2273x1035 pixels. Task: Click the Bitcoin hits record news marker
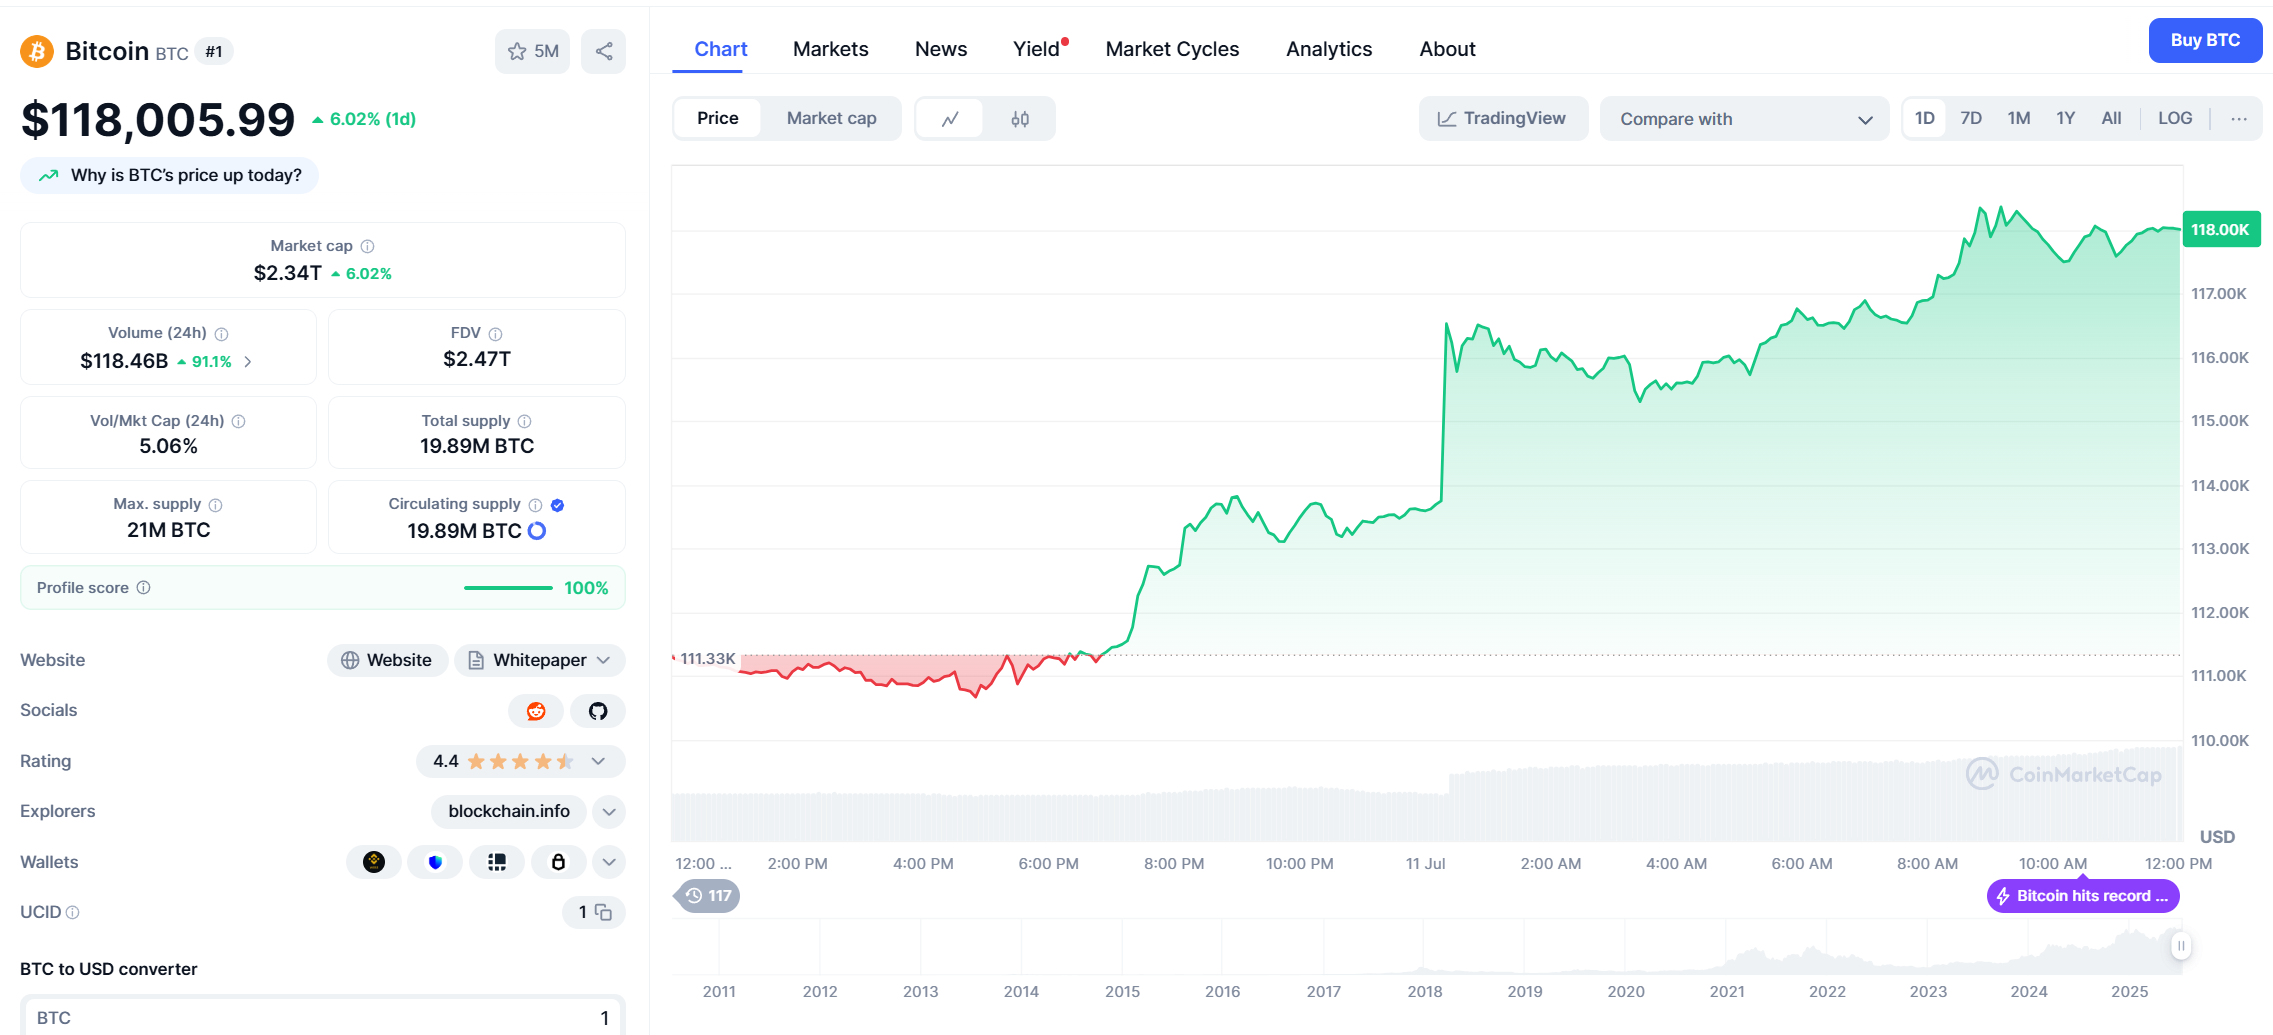(2083, 896)
